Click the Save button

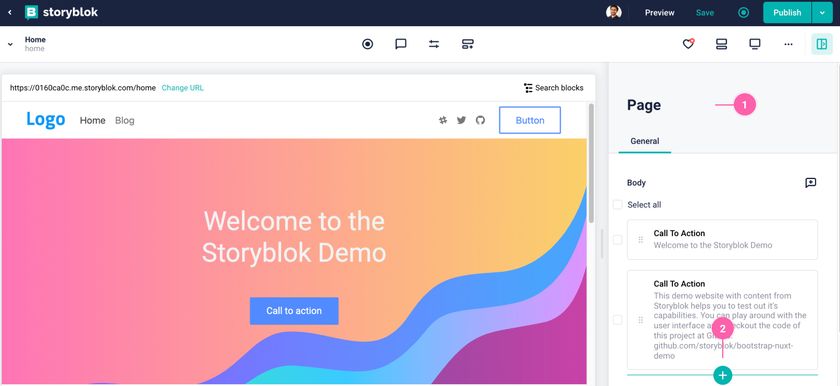(704, 13)
